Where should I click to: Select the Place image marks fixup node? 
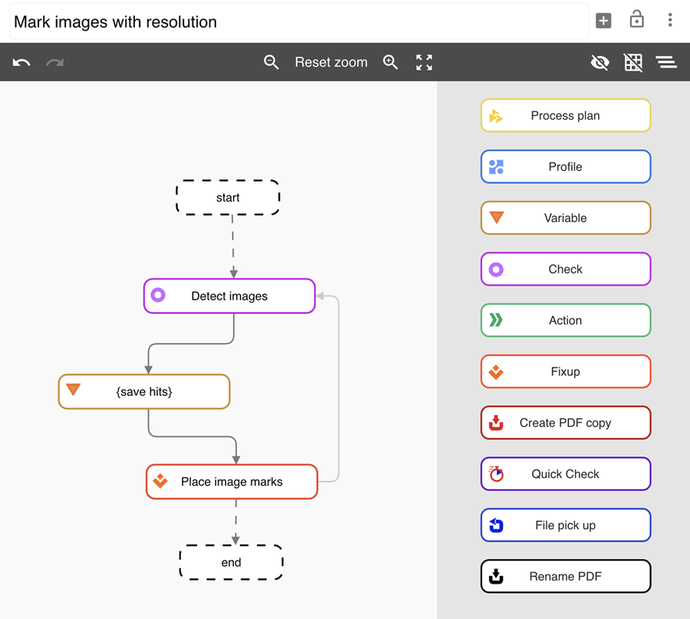pyautogui.click(x=231, y=482)
